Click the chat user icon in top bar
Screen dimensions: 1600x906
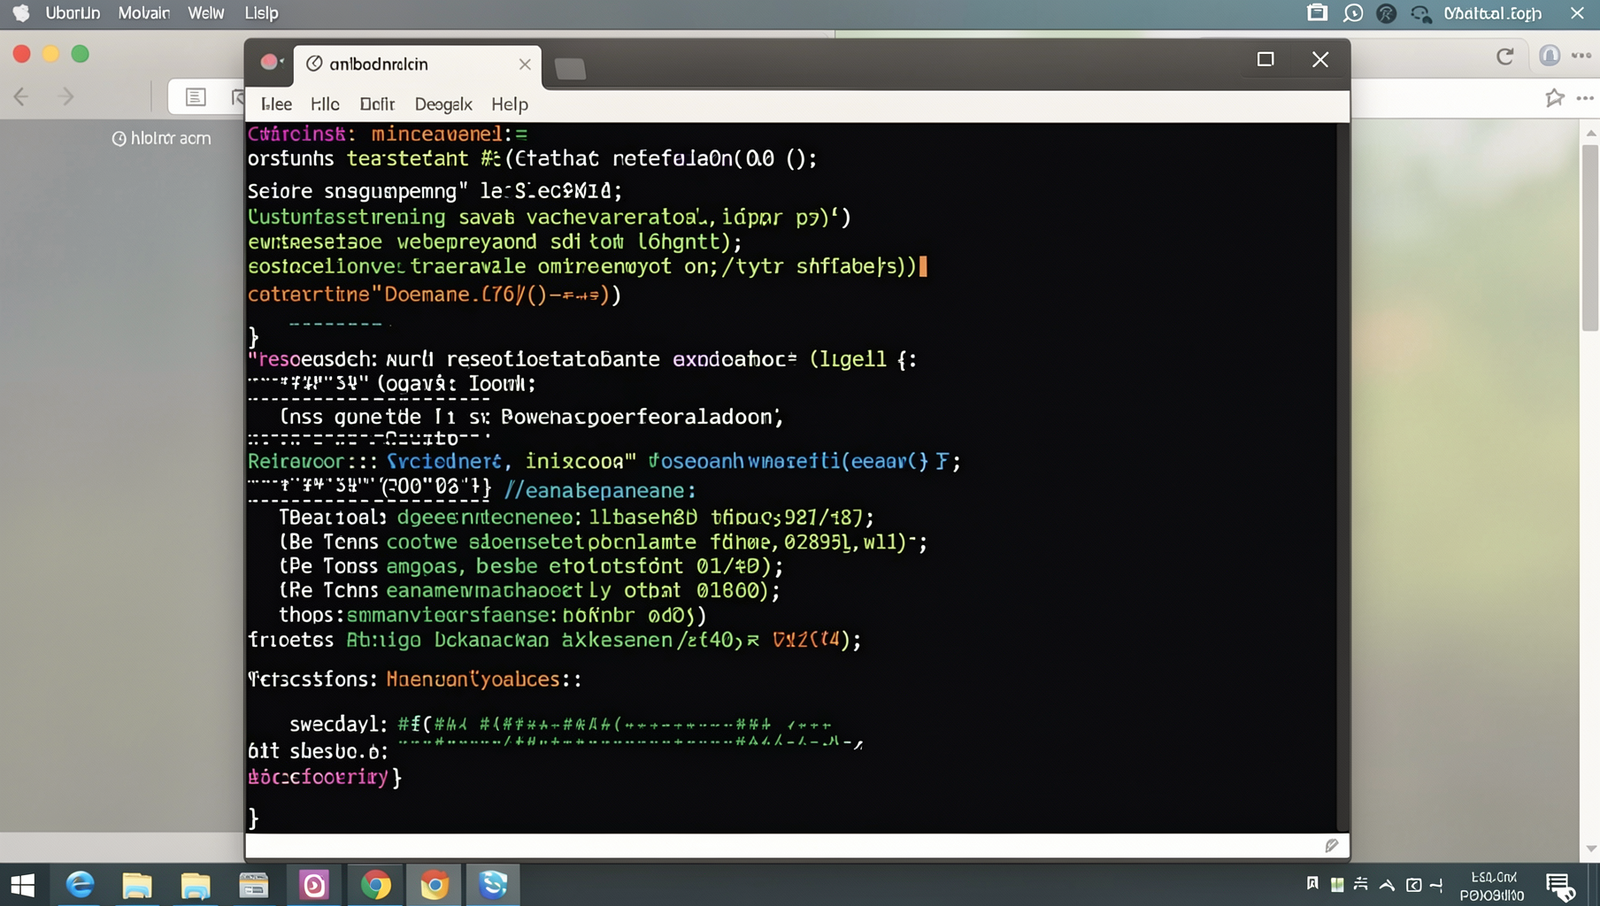click(x=1421, y=14)
